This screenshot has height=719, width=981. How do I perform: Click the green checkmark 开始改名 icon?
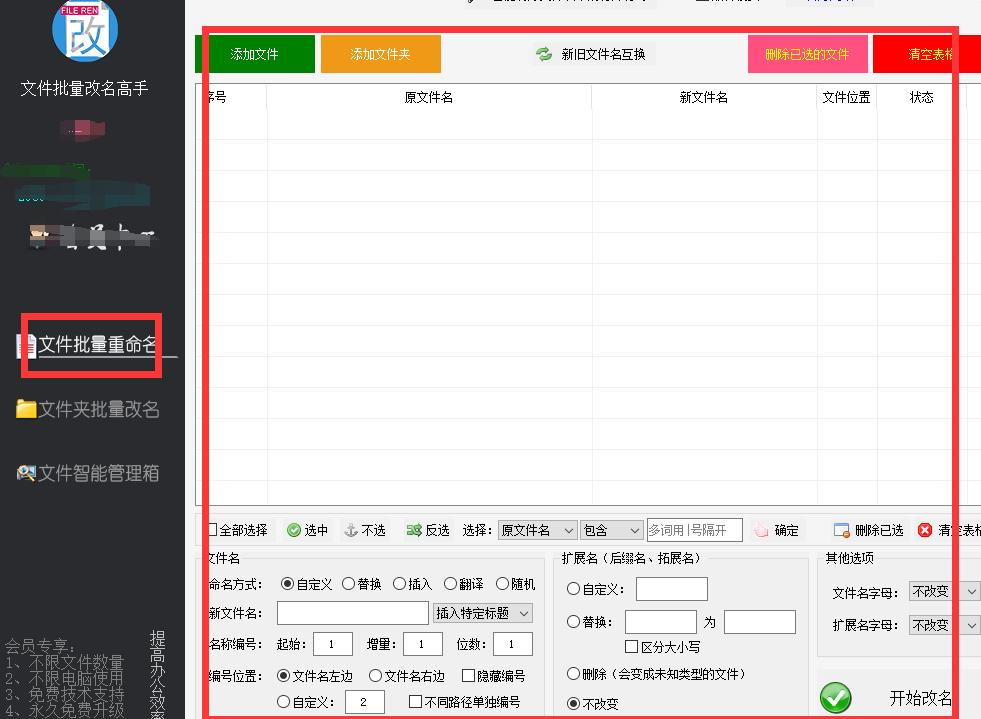836,698
